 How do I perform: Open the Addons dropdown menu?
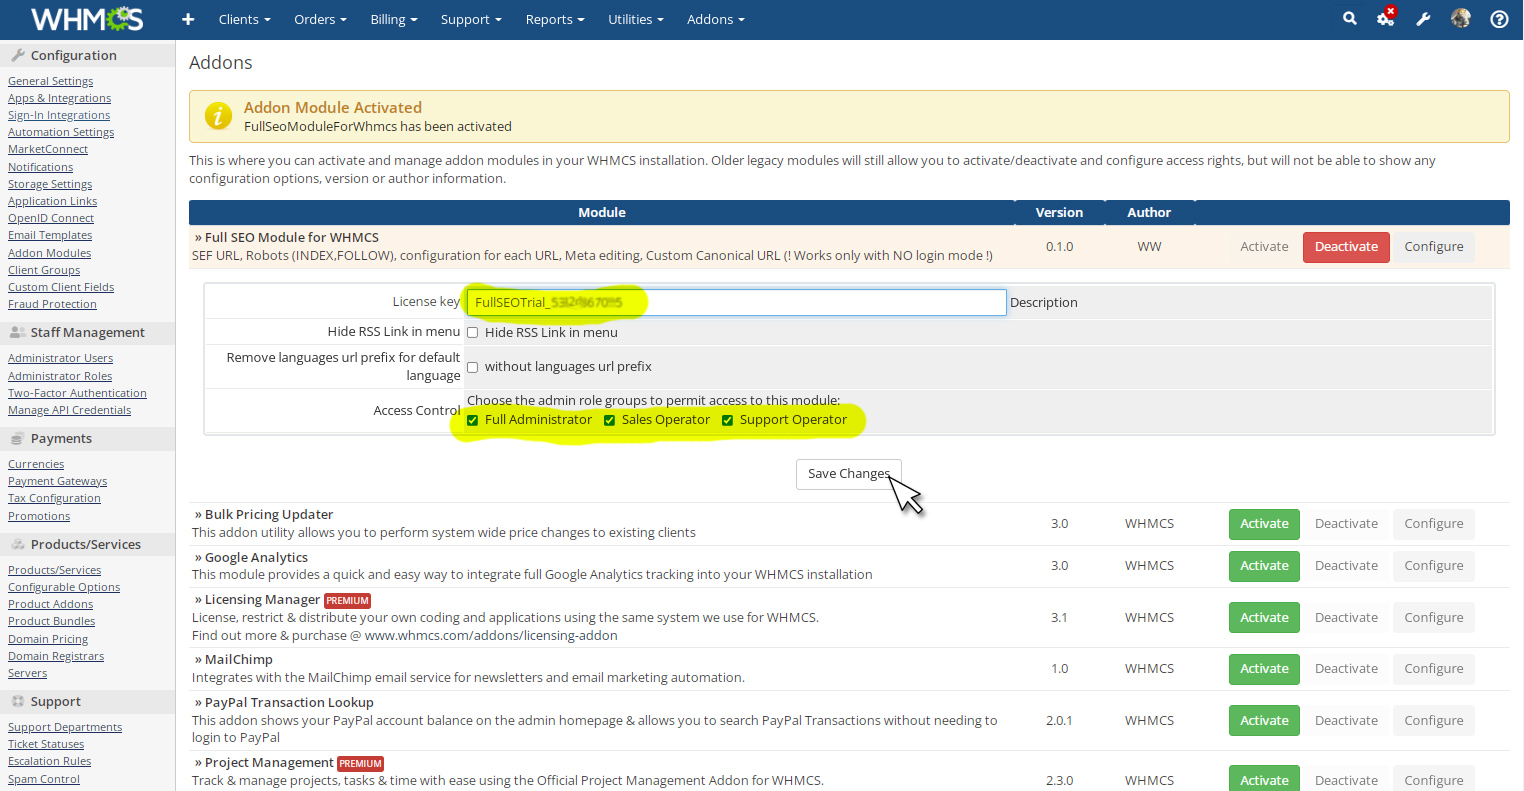[x=716, y=19]
